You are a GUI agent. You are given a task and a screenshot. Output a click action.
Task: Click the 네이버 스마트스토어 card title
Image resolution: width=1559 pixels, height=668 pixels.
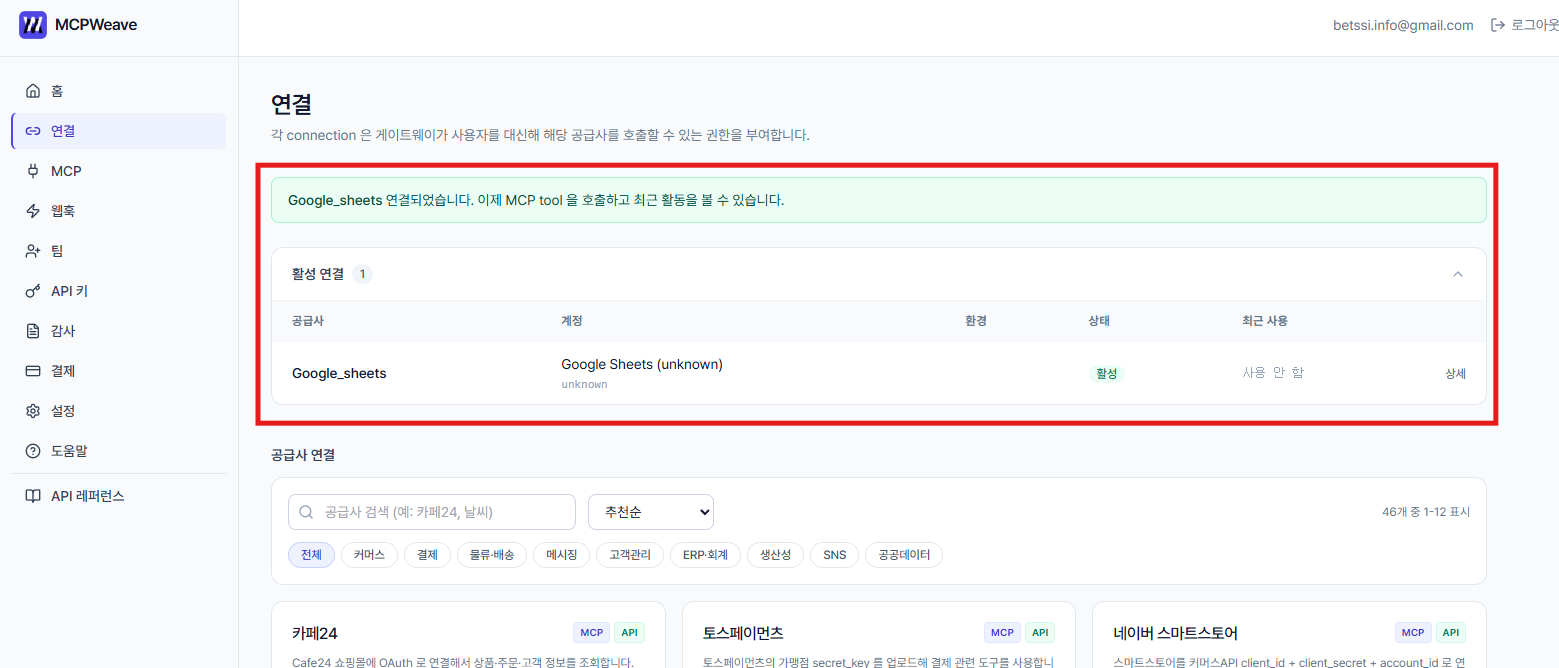pyautogui.click(x=1175, y=633)
